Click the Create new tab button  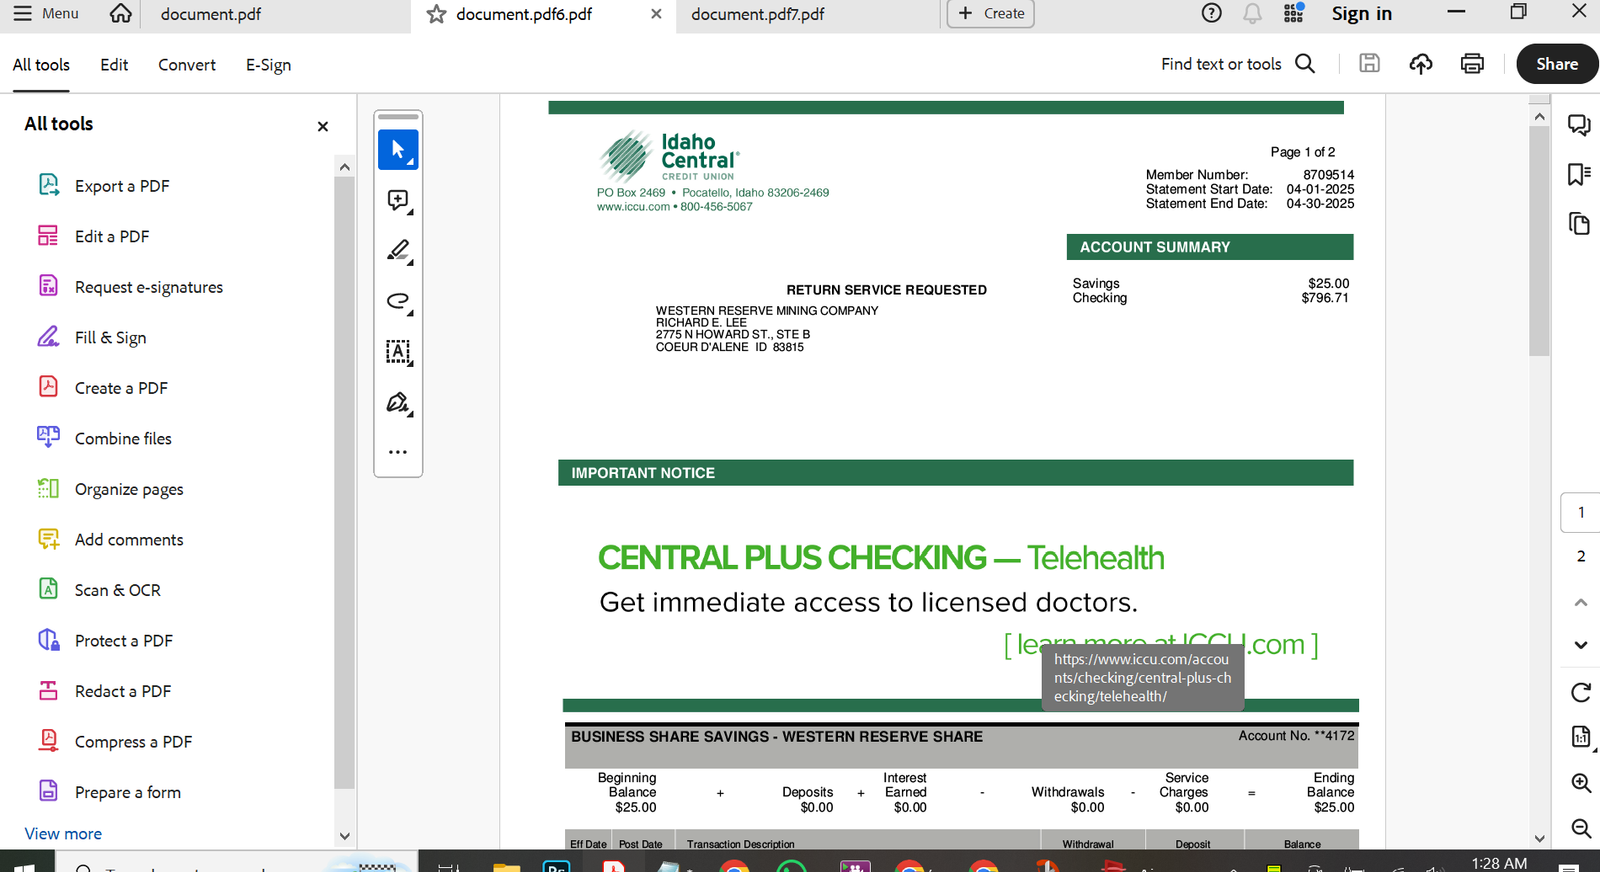tap(991, 14)
